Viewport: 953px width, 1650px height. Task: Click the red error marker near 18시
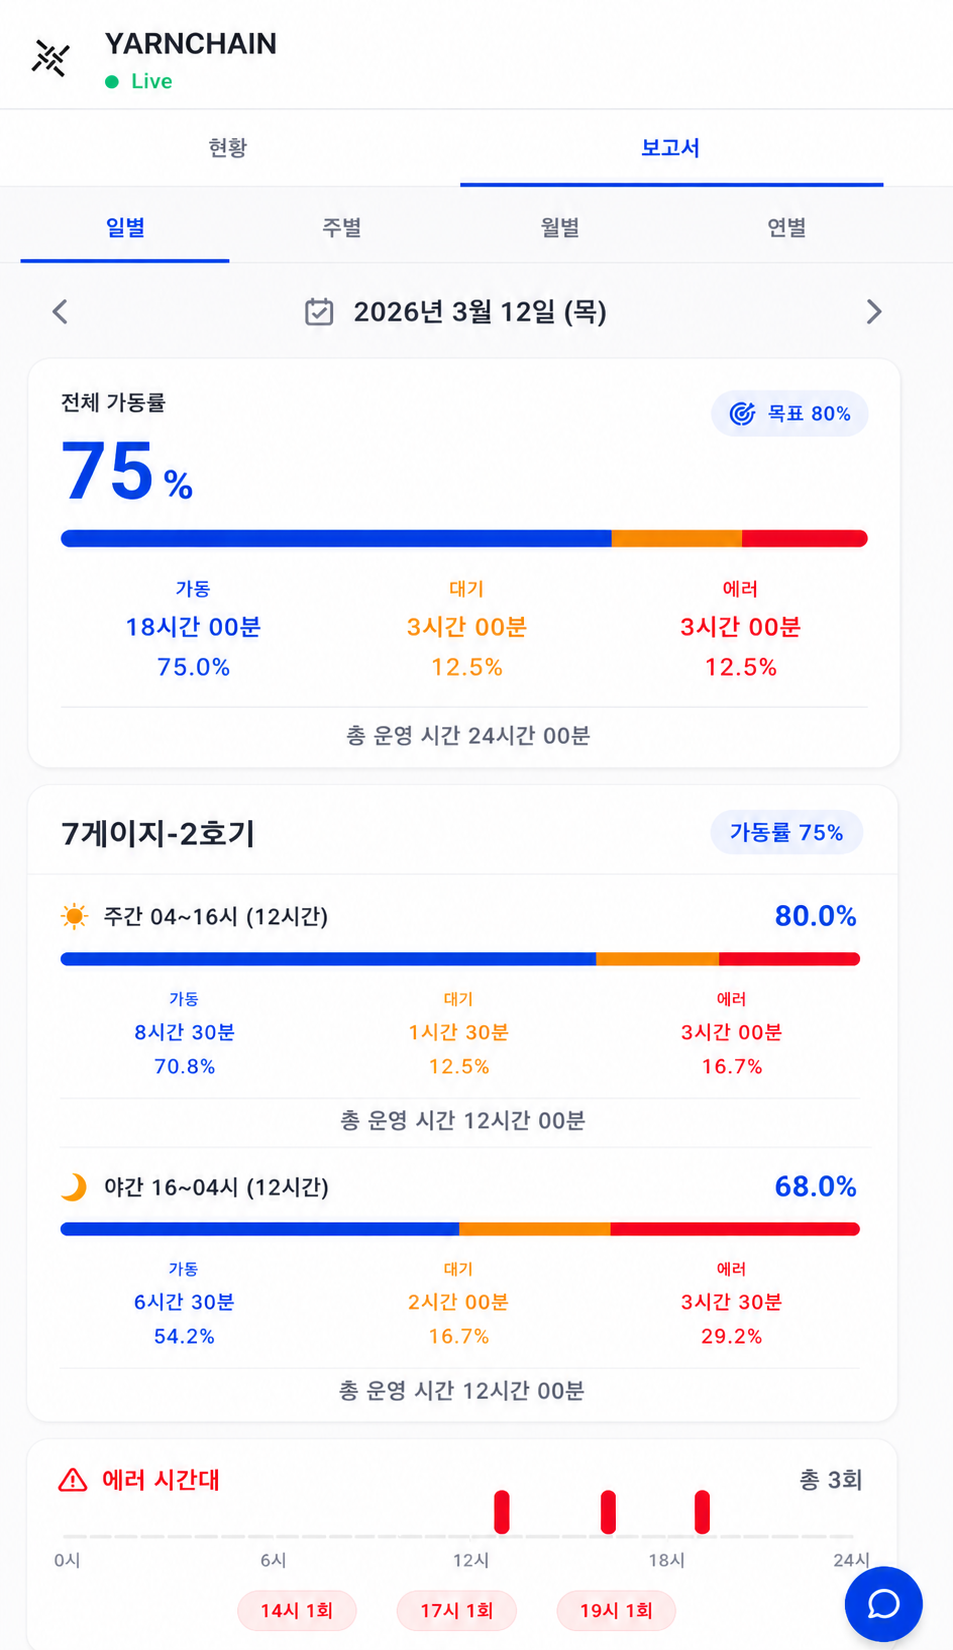[702, 1512]
